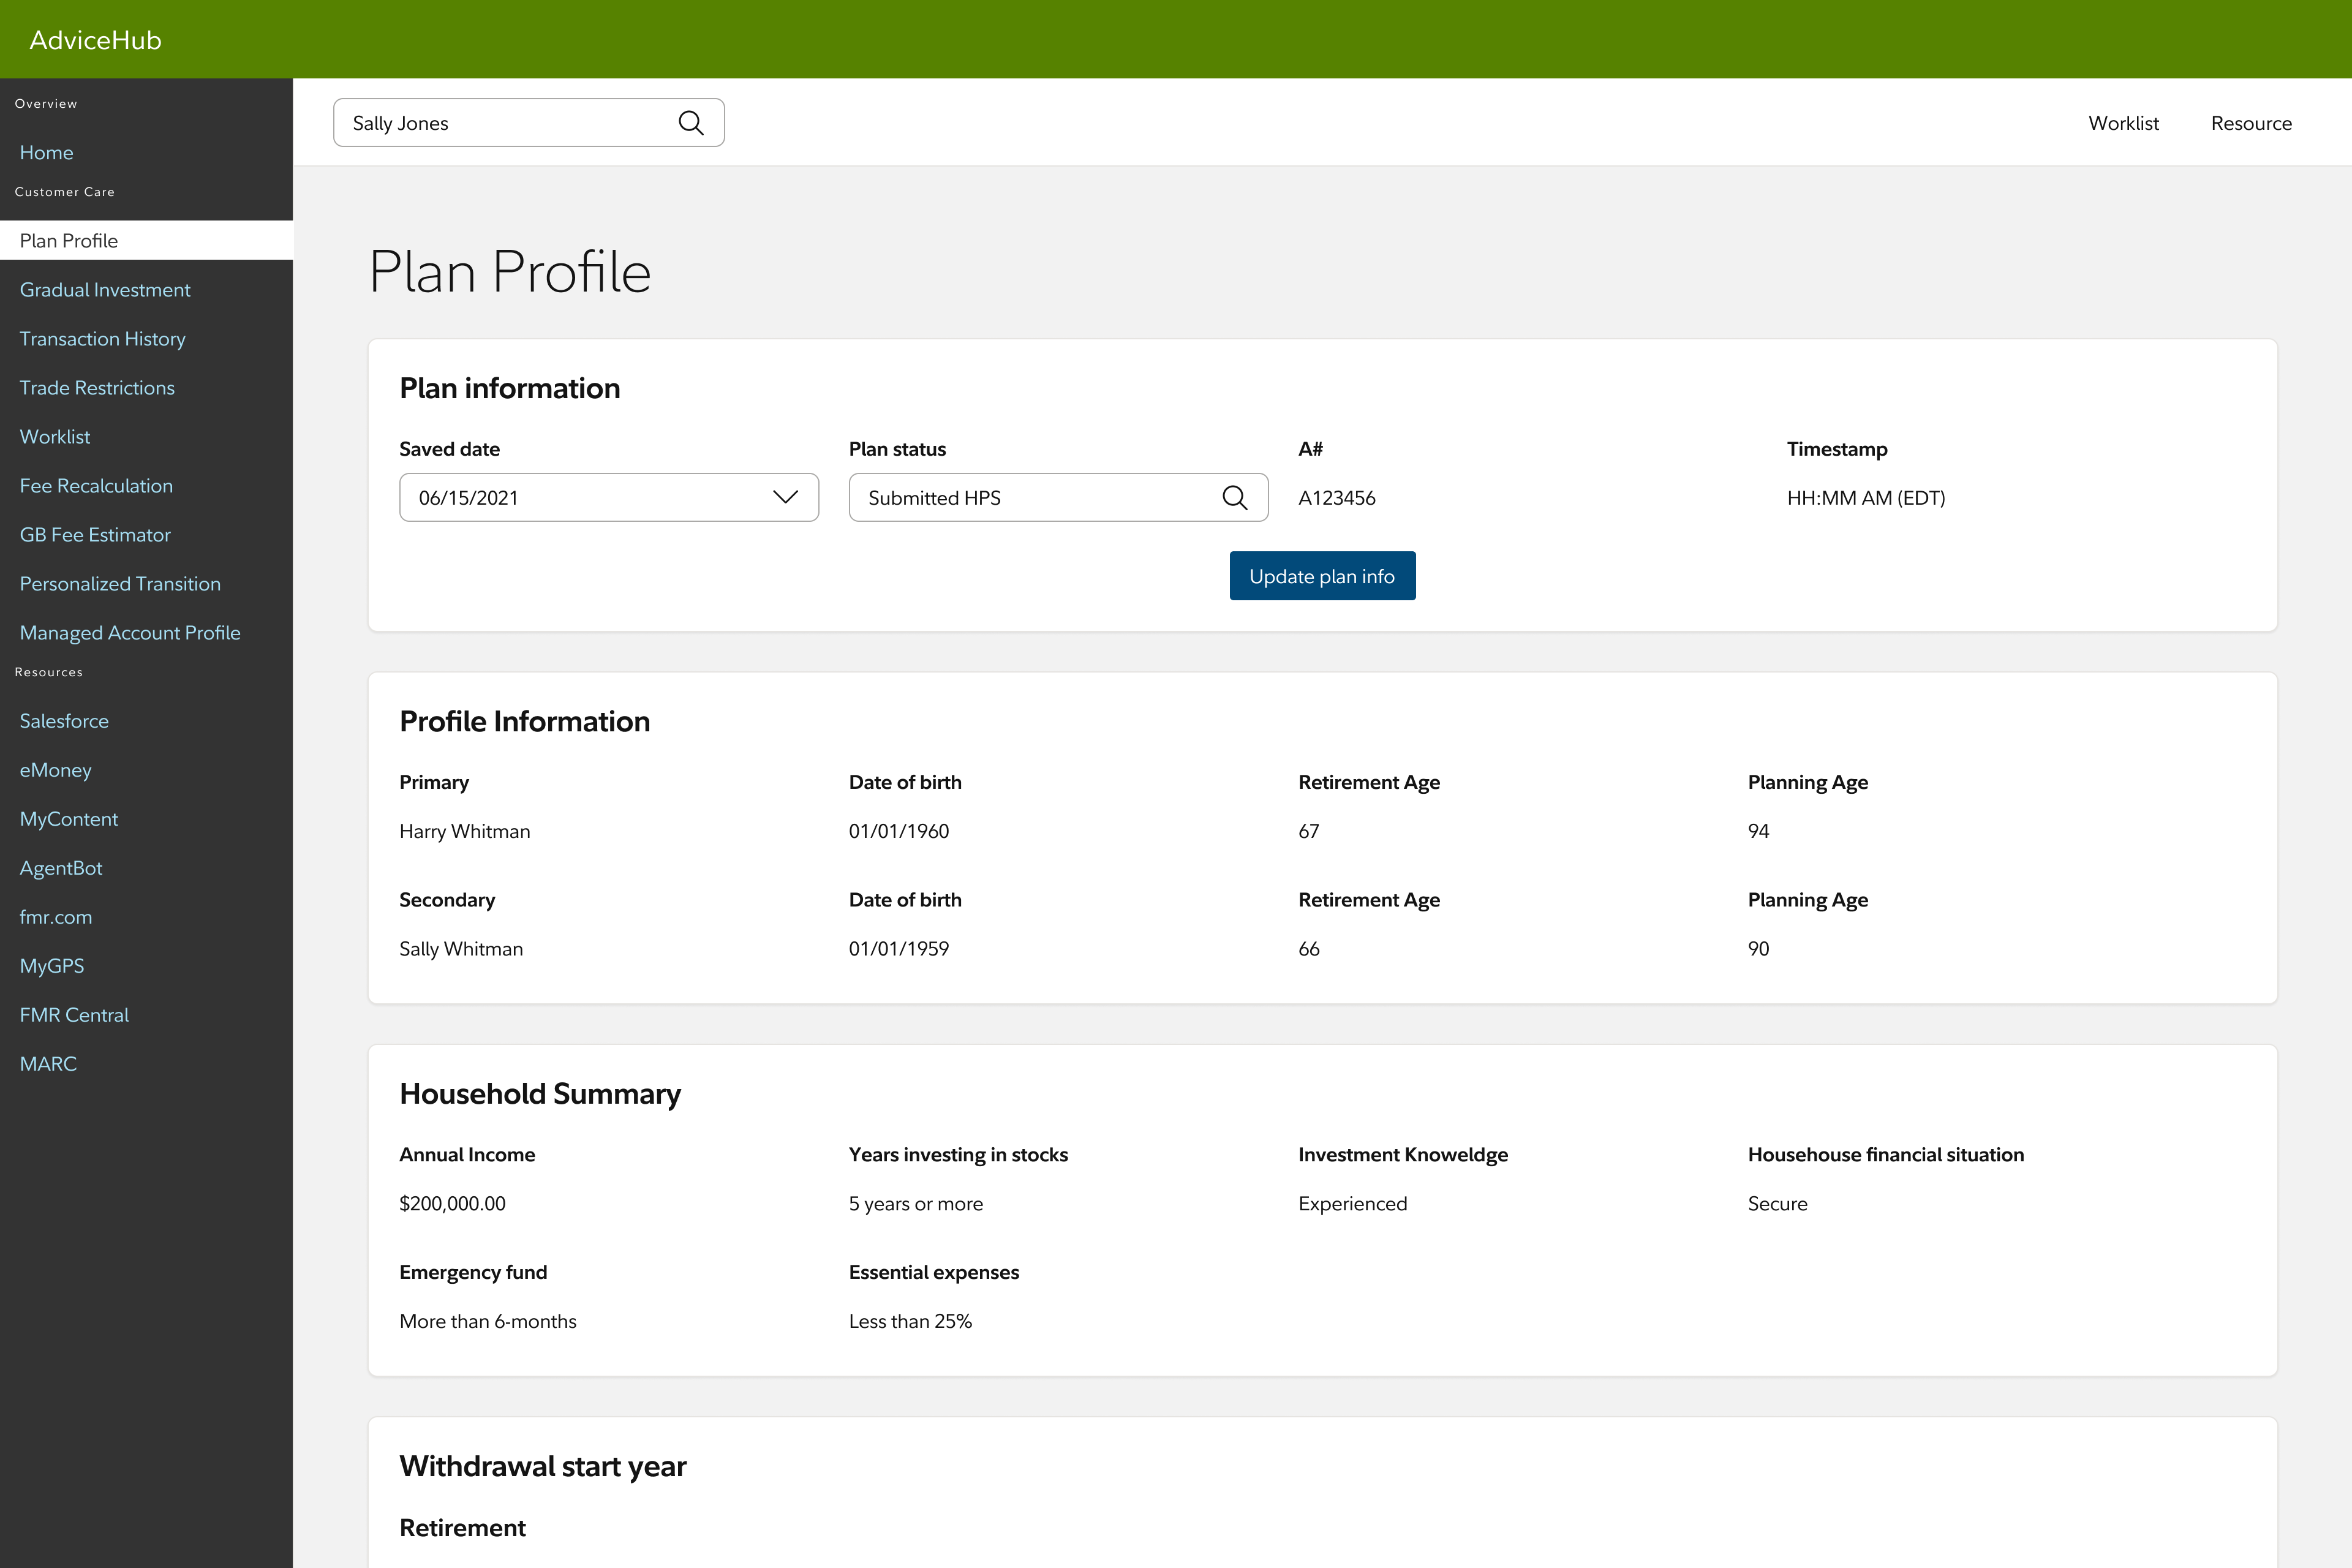Click the Plan status search magnifier icon
The height and width of the screenshot is (1568, 2352).
(1234, 498)
